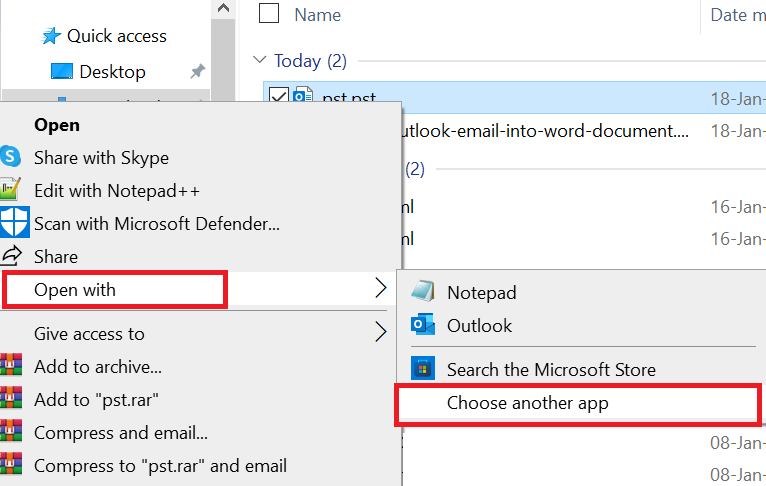The image size is (766, 486).
Task: Open Desktop in the navigation pane
Action: point(112,72)
